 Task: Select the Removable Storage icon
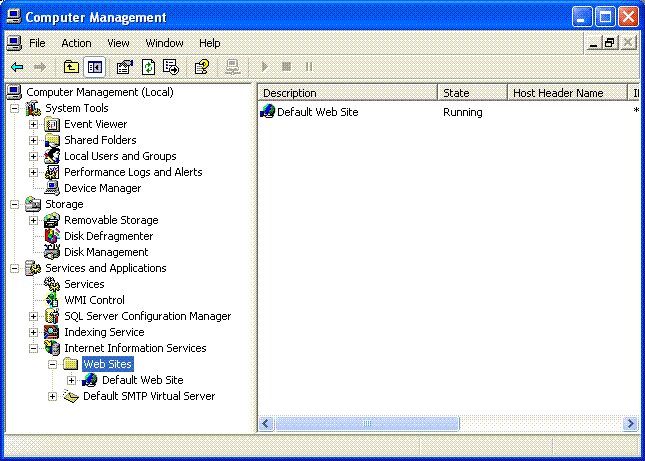[x=52, y=220]
